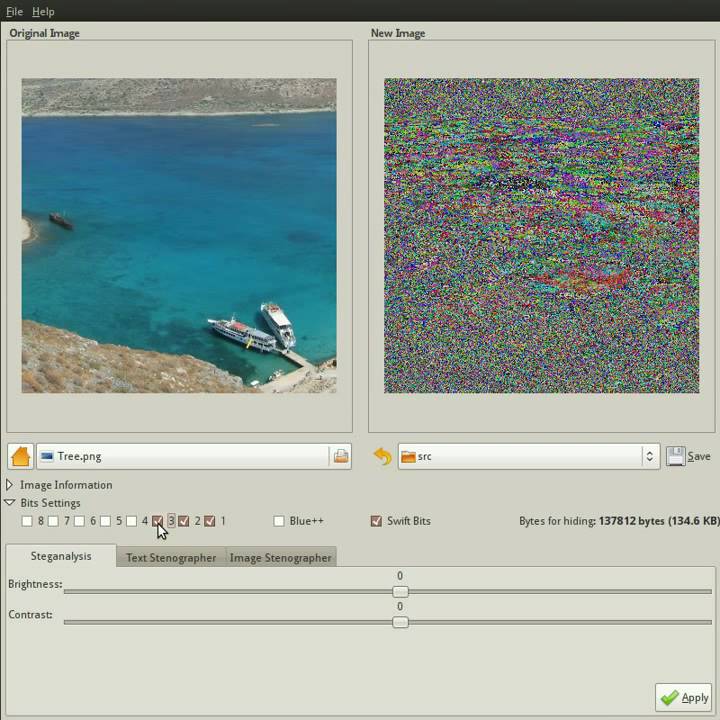Viewport: 720px width, 720px height.
Task: Enable bit 6 checkbox
Action: [79, 521]
